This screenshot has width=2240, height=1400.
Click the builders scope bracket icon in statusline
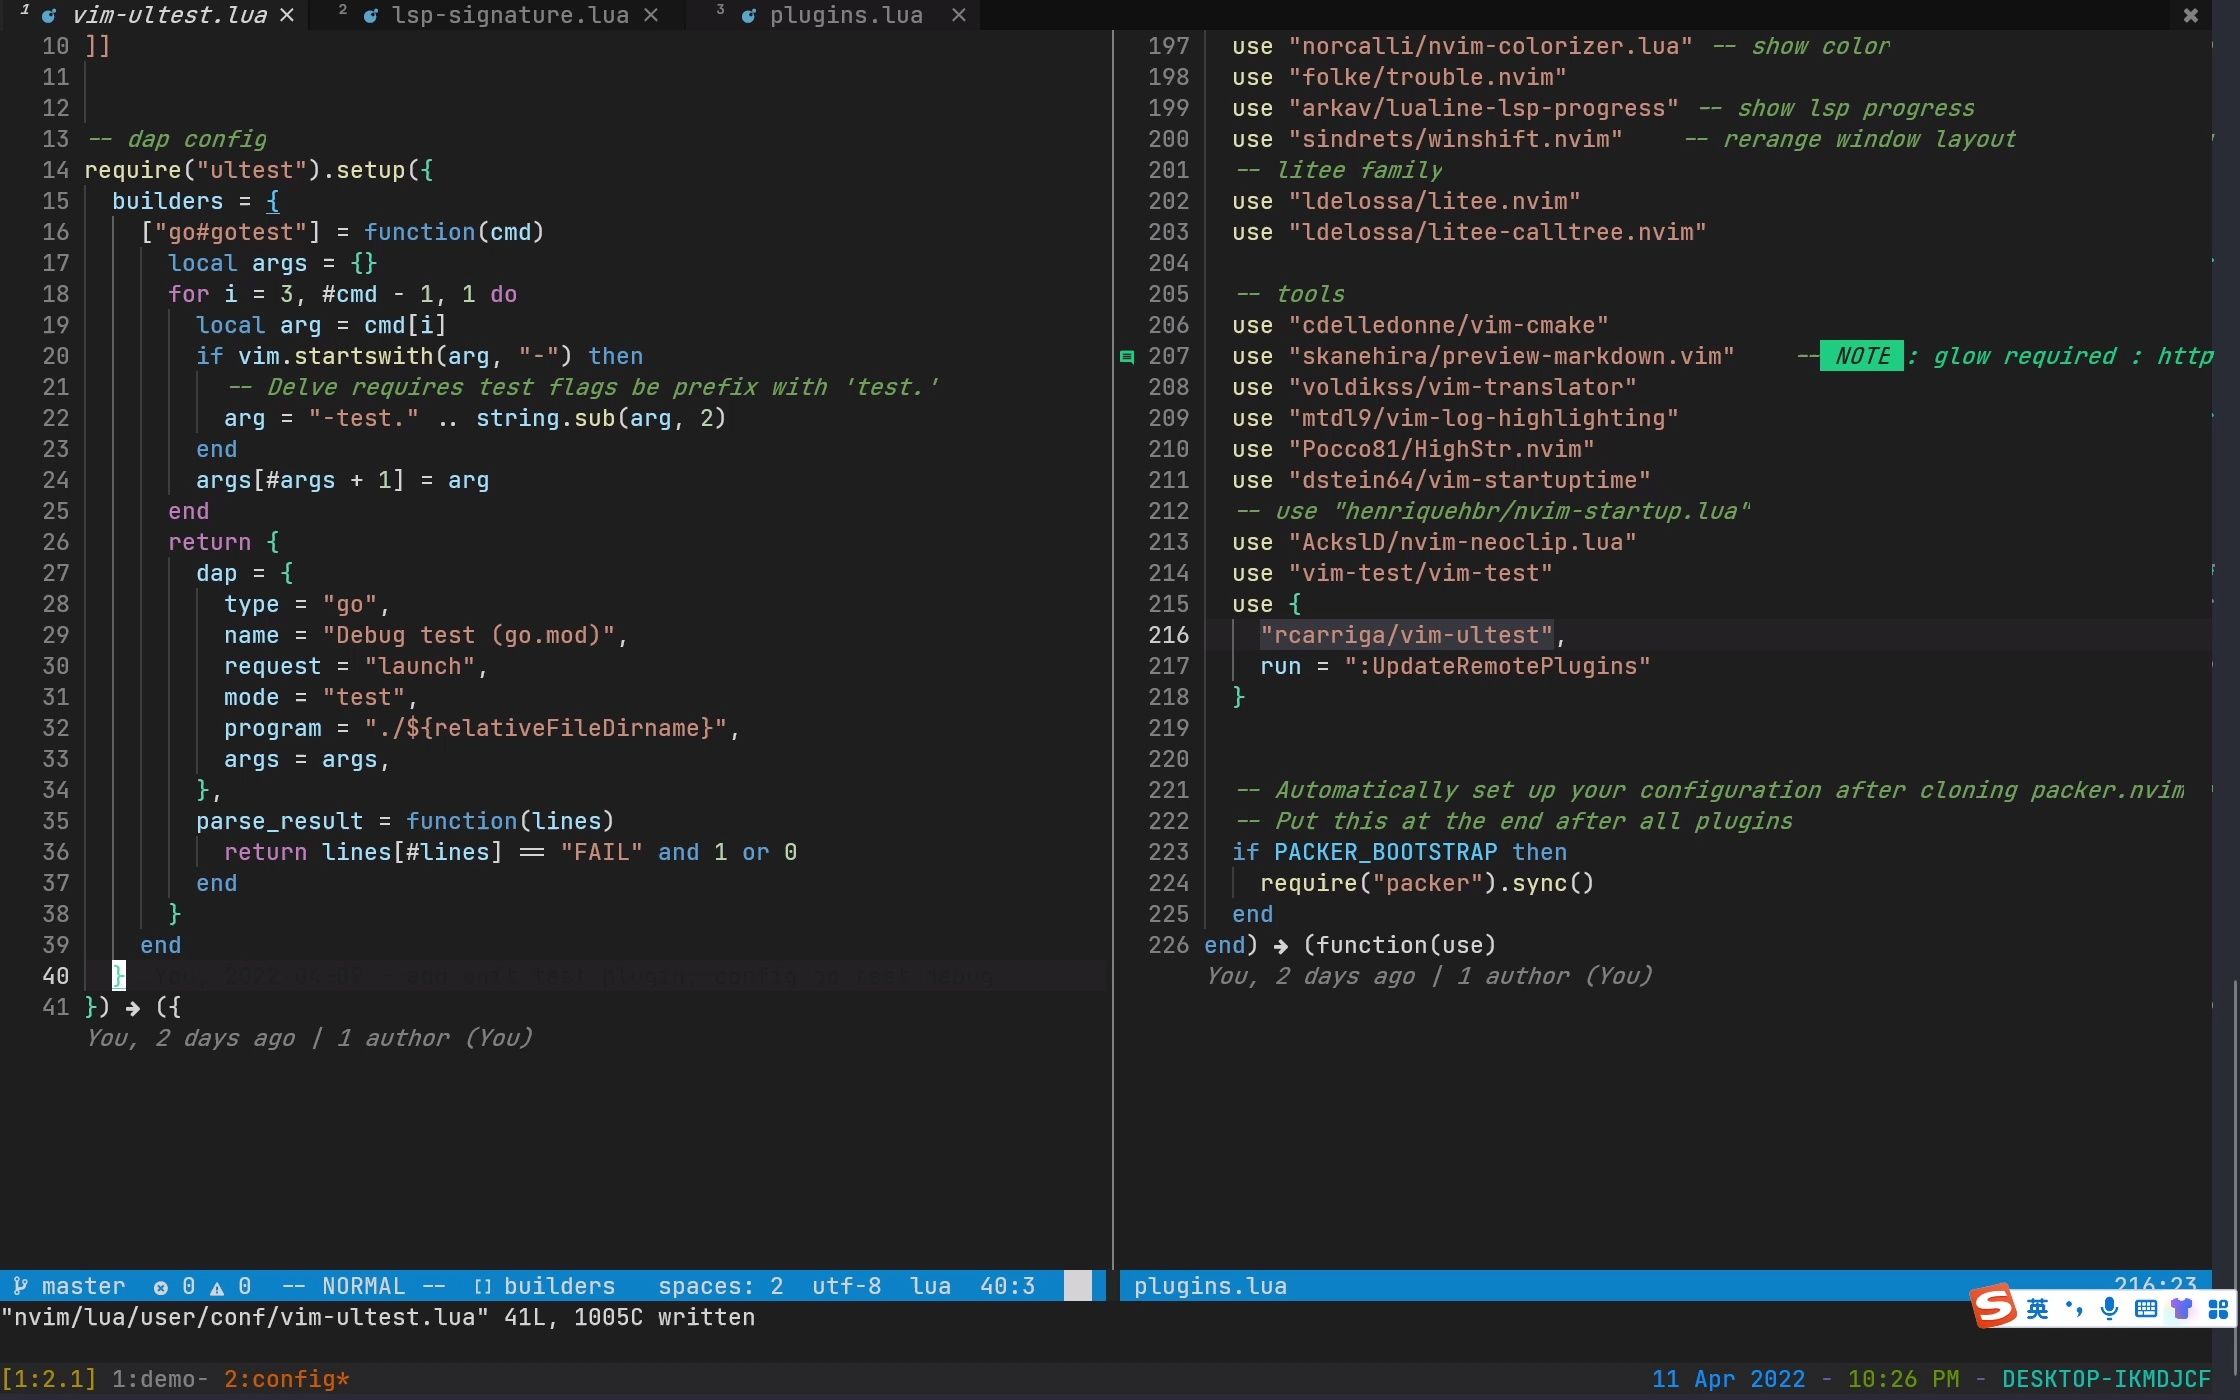[482, 1287]
